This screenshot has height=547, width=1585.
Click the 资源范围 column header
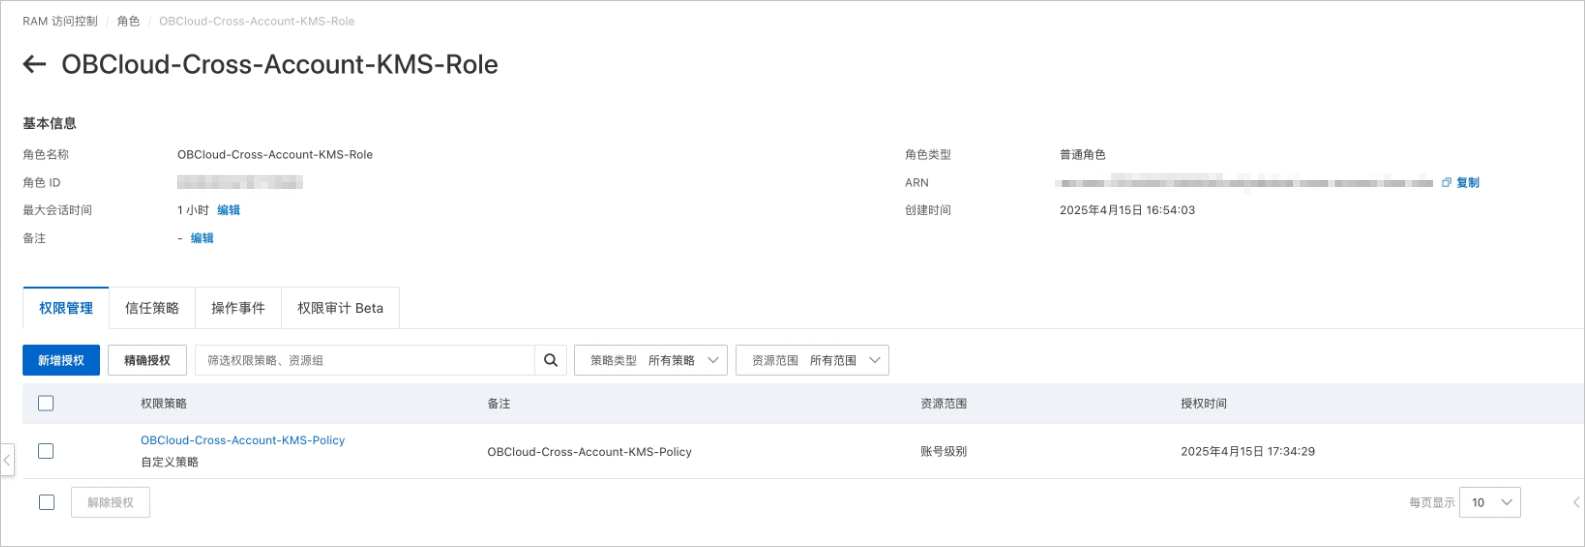(x=944, y=403)
